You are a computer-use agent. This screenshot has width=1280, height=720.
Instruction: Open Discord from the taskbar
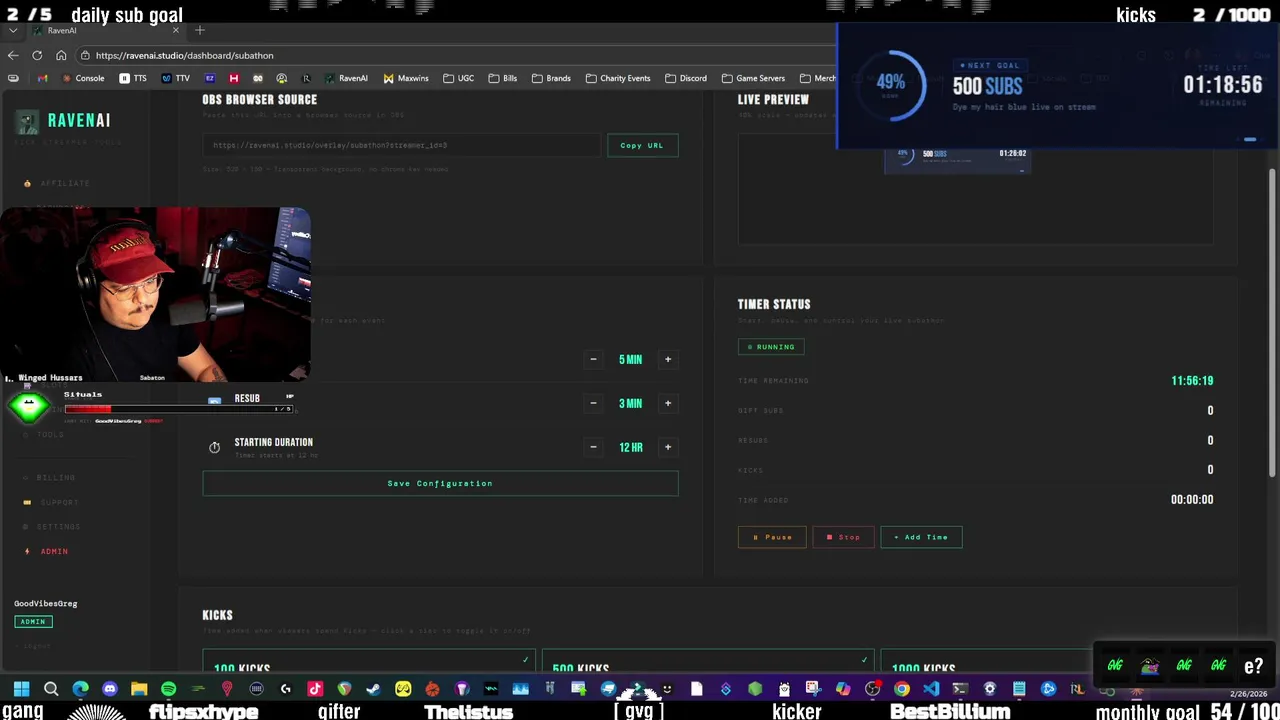pyautogui.click(x=109, y=689)
